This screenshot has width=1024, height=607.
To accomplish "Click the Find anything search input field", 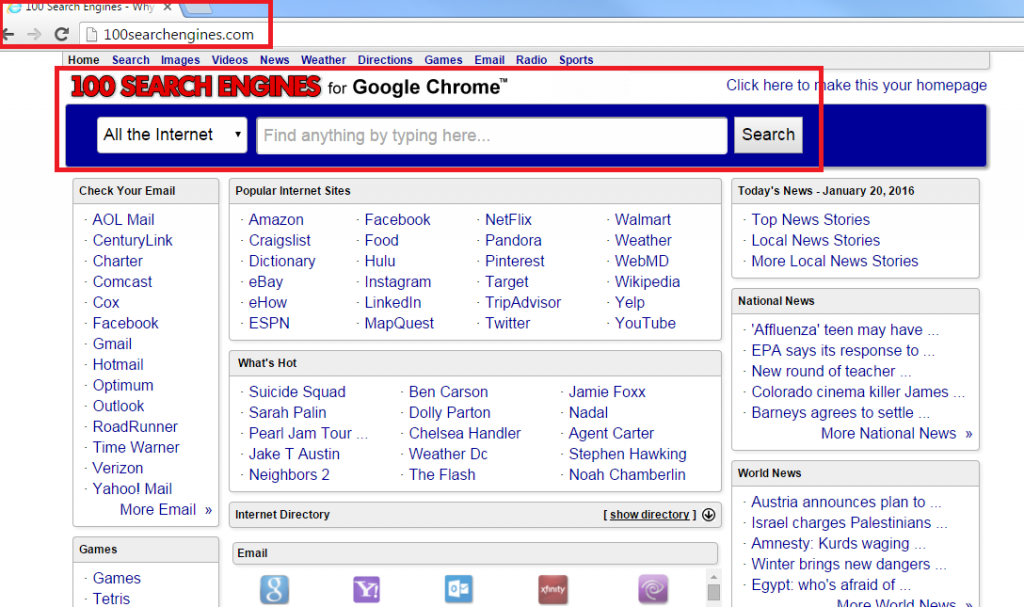I will pyautogui.click(x=491, y=135).
